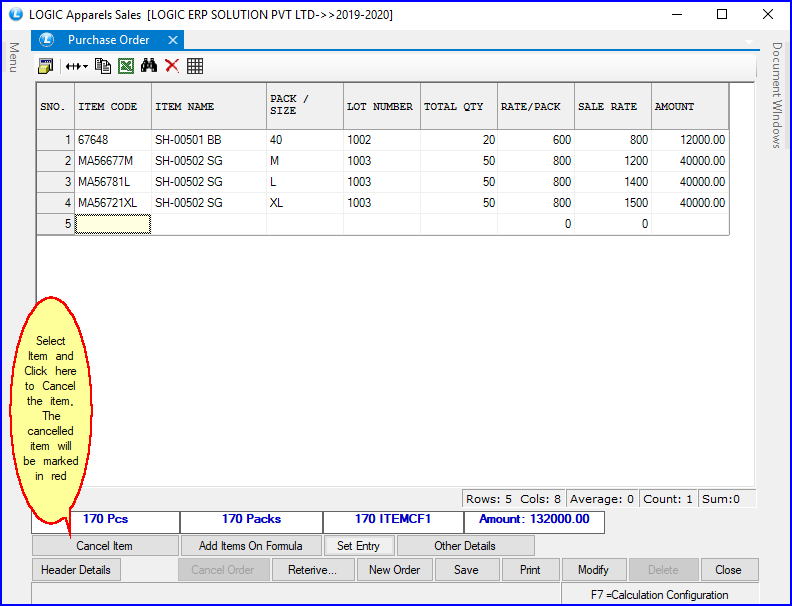Viewport: 792px width, 606px height.
Task: Click sale rate cell 1400
Action: (613, 182)
